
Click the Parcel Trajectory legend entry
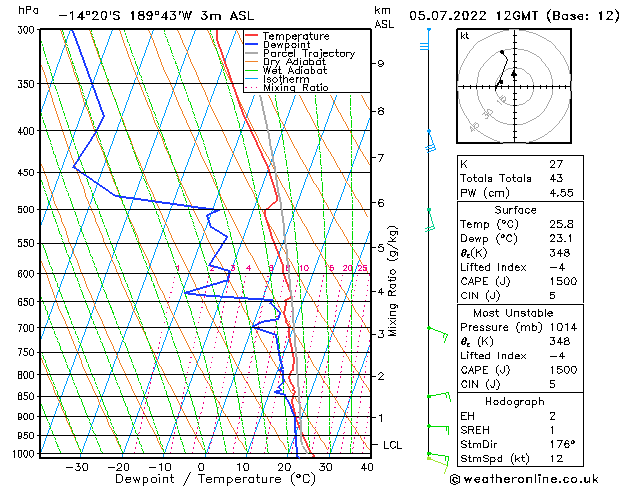coord(300,53)
